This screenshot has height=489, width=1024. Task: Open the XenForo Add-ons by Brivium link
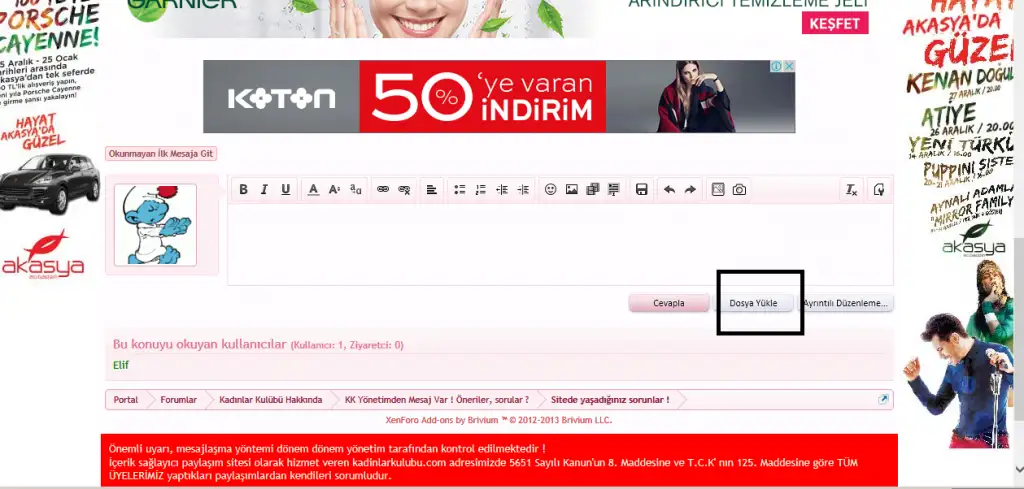[x=499, y=420]
